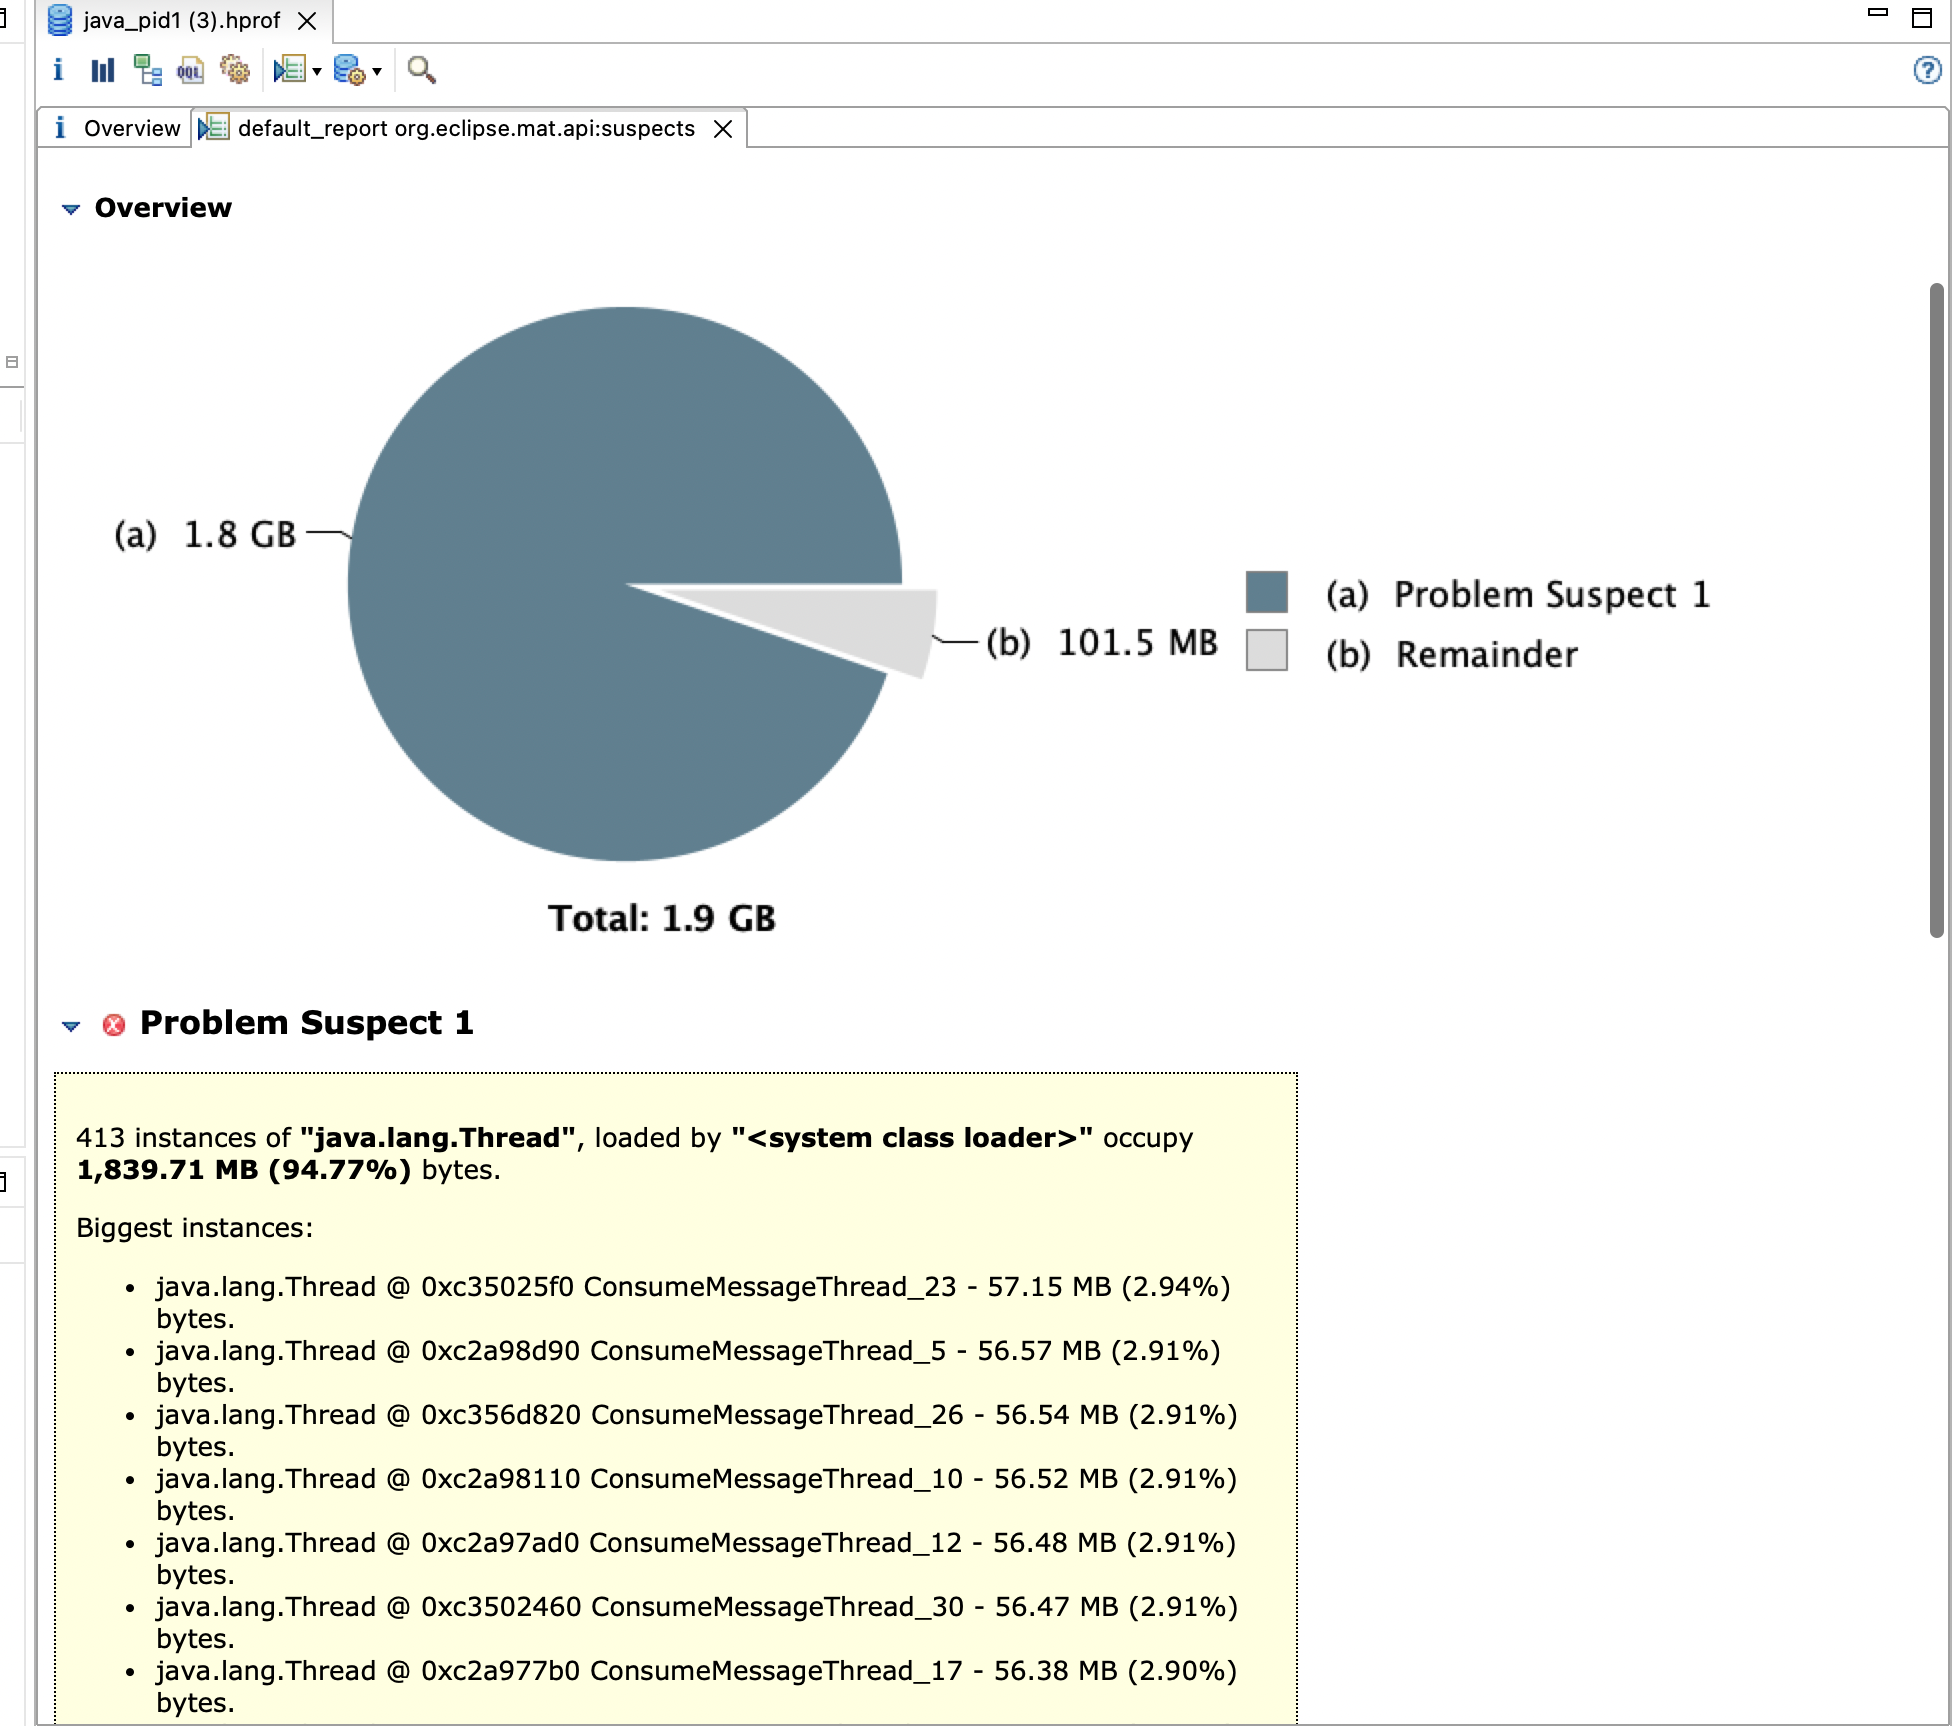Screen dimensions: 1952x1726
Task: Maximize the editor pane
Action: click(x=1922, y=17)
